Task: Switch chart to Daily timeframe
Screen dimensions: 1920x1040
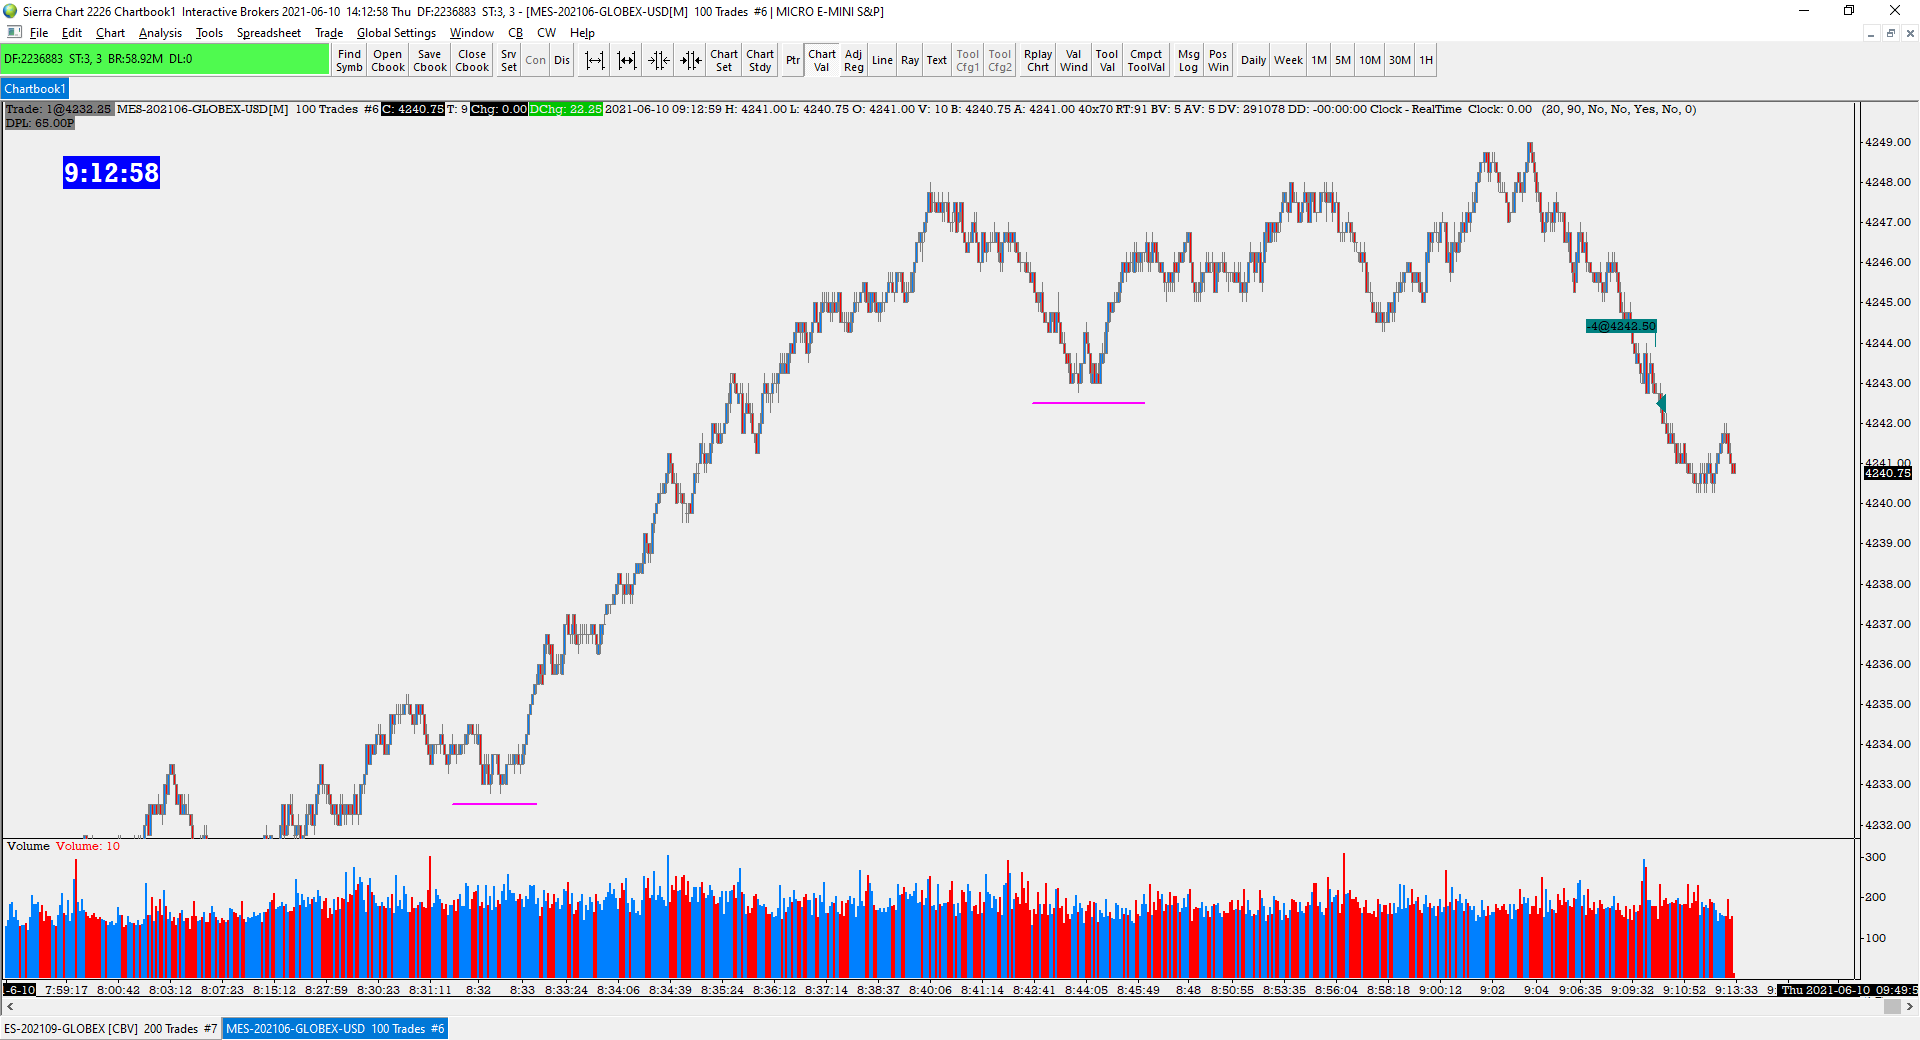Action: click(1253, 60)
